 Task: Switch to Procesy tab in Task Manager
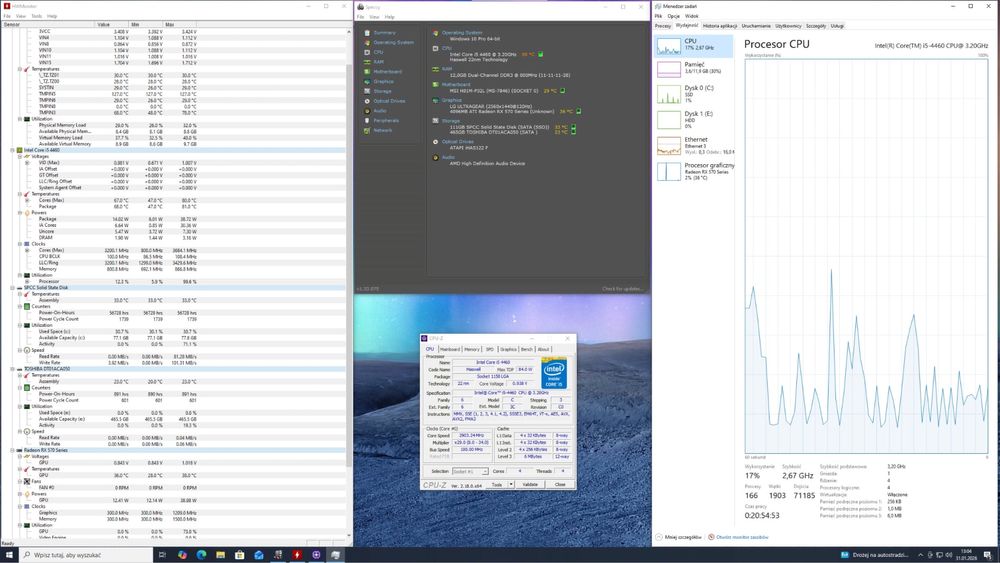[x=663, y=26]
